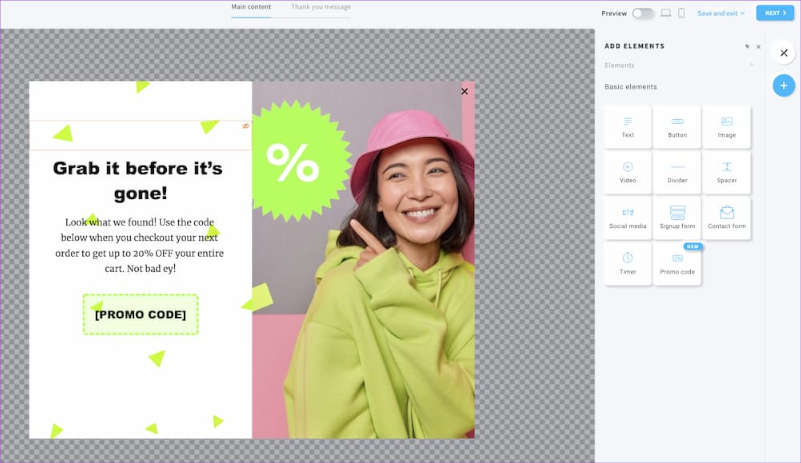Select the [PROMO CODE] box in popup
Screen dimensions: 801x463
tap(140, 314)
